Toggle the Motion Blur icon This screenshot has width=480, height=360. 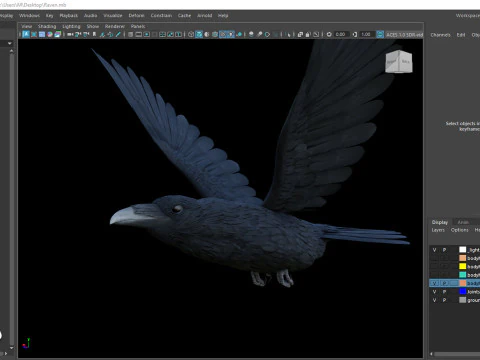[x=259, y=34]
